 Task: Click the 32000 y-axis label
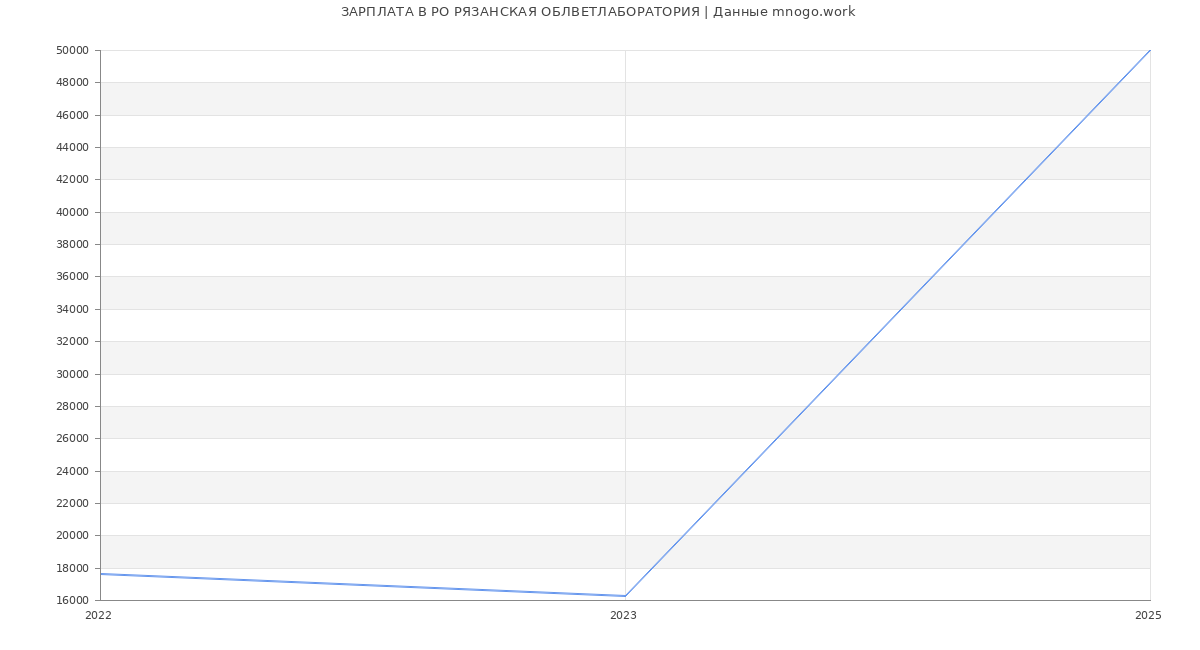tap(73, 341)
